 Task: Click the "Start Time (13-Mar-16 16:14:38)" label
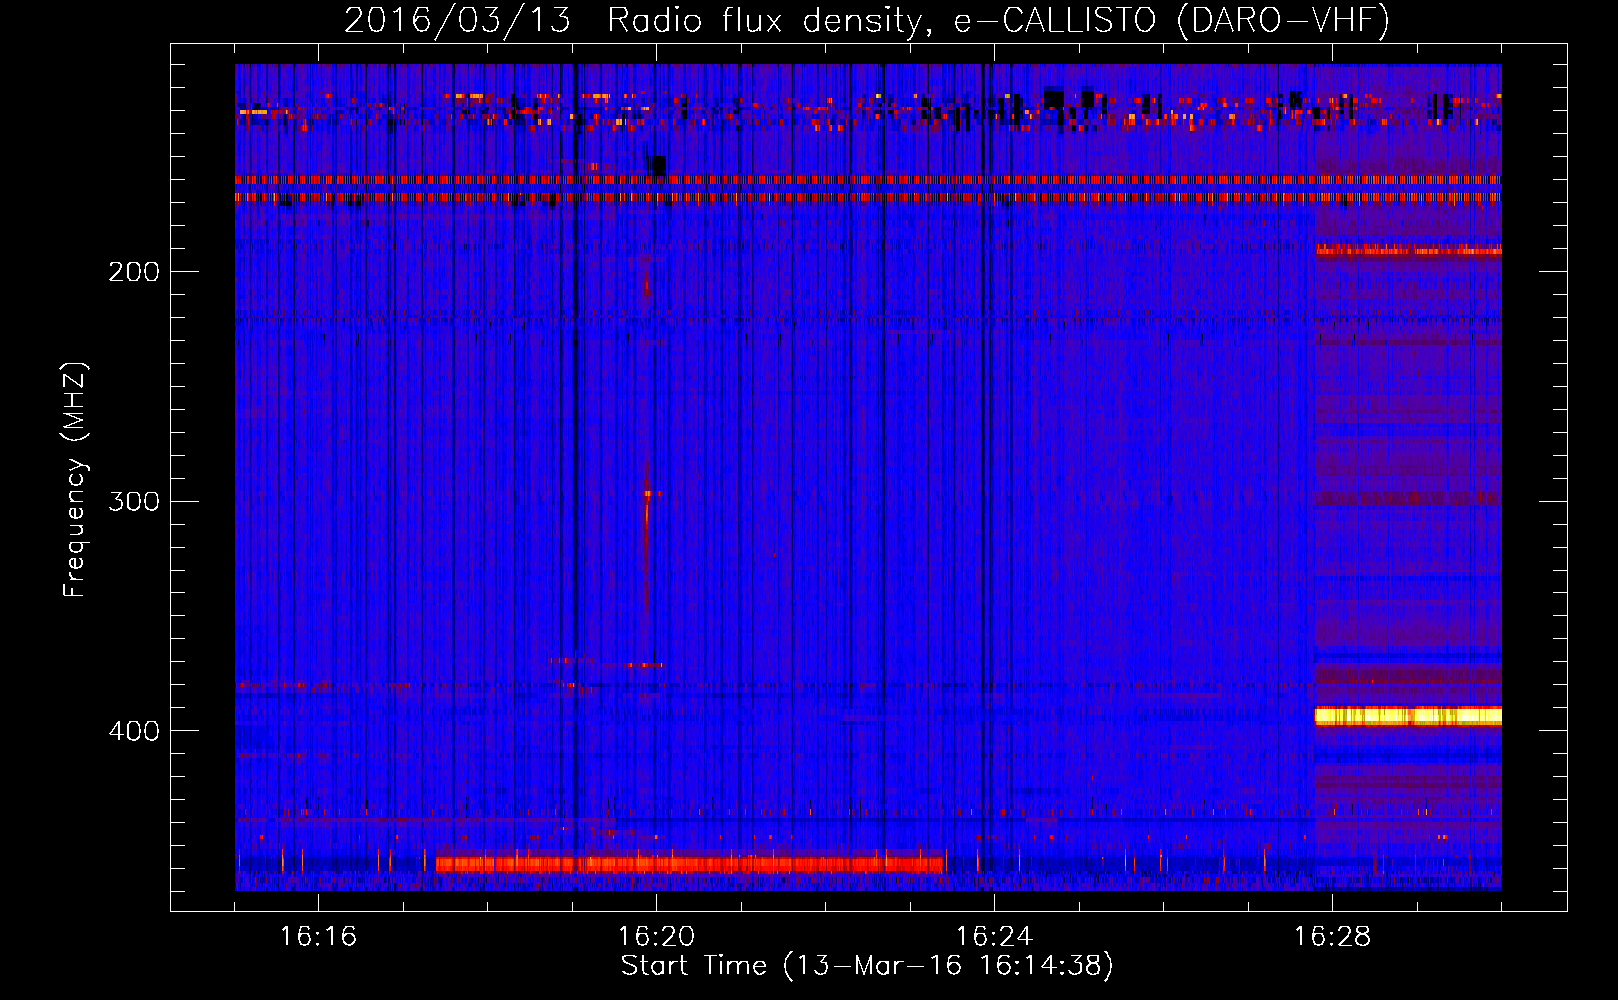click(x=867, y=966)
